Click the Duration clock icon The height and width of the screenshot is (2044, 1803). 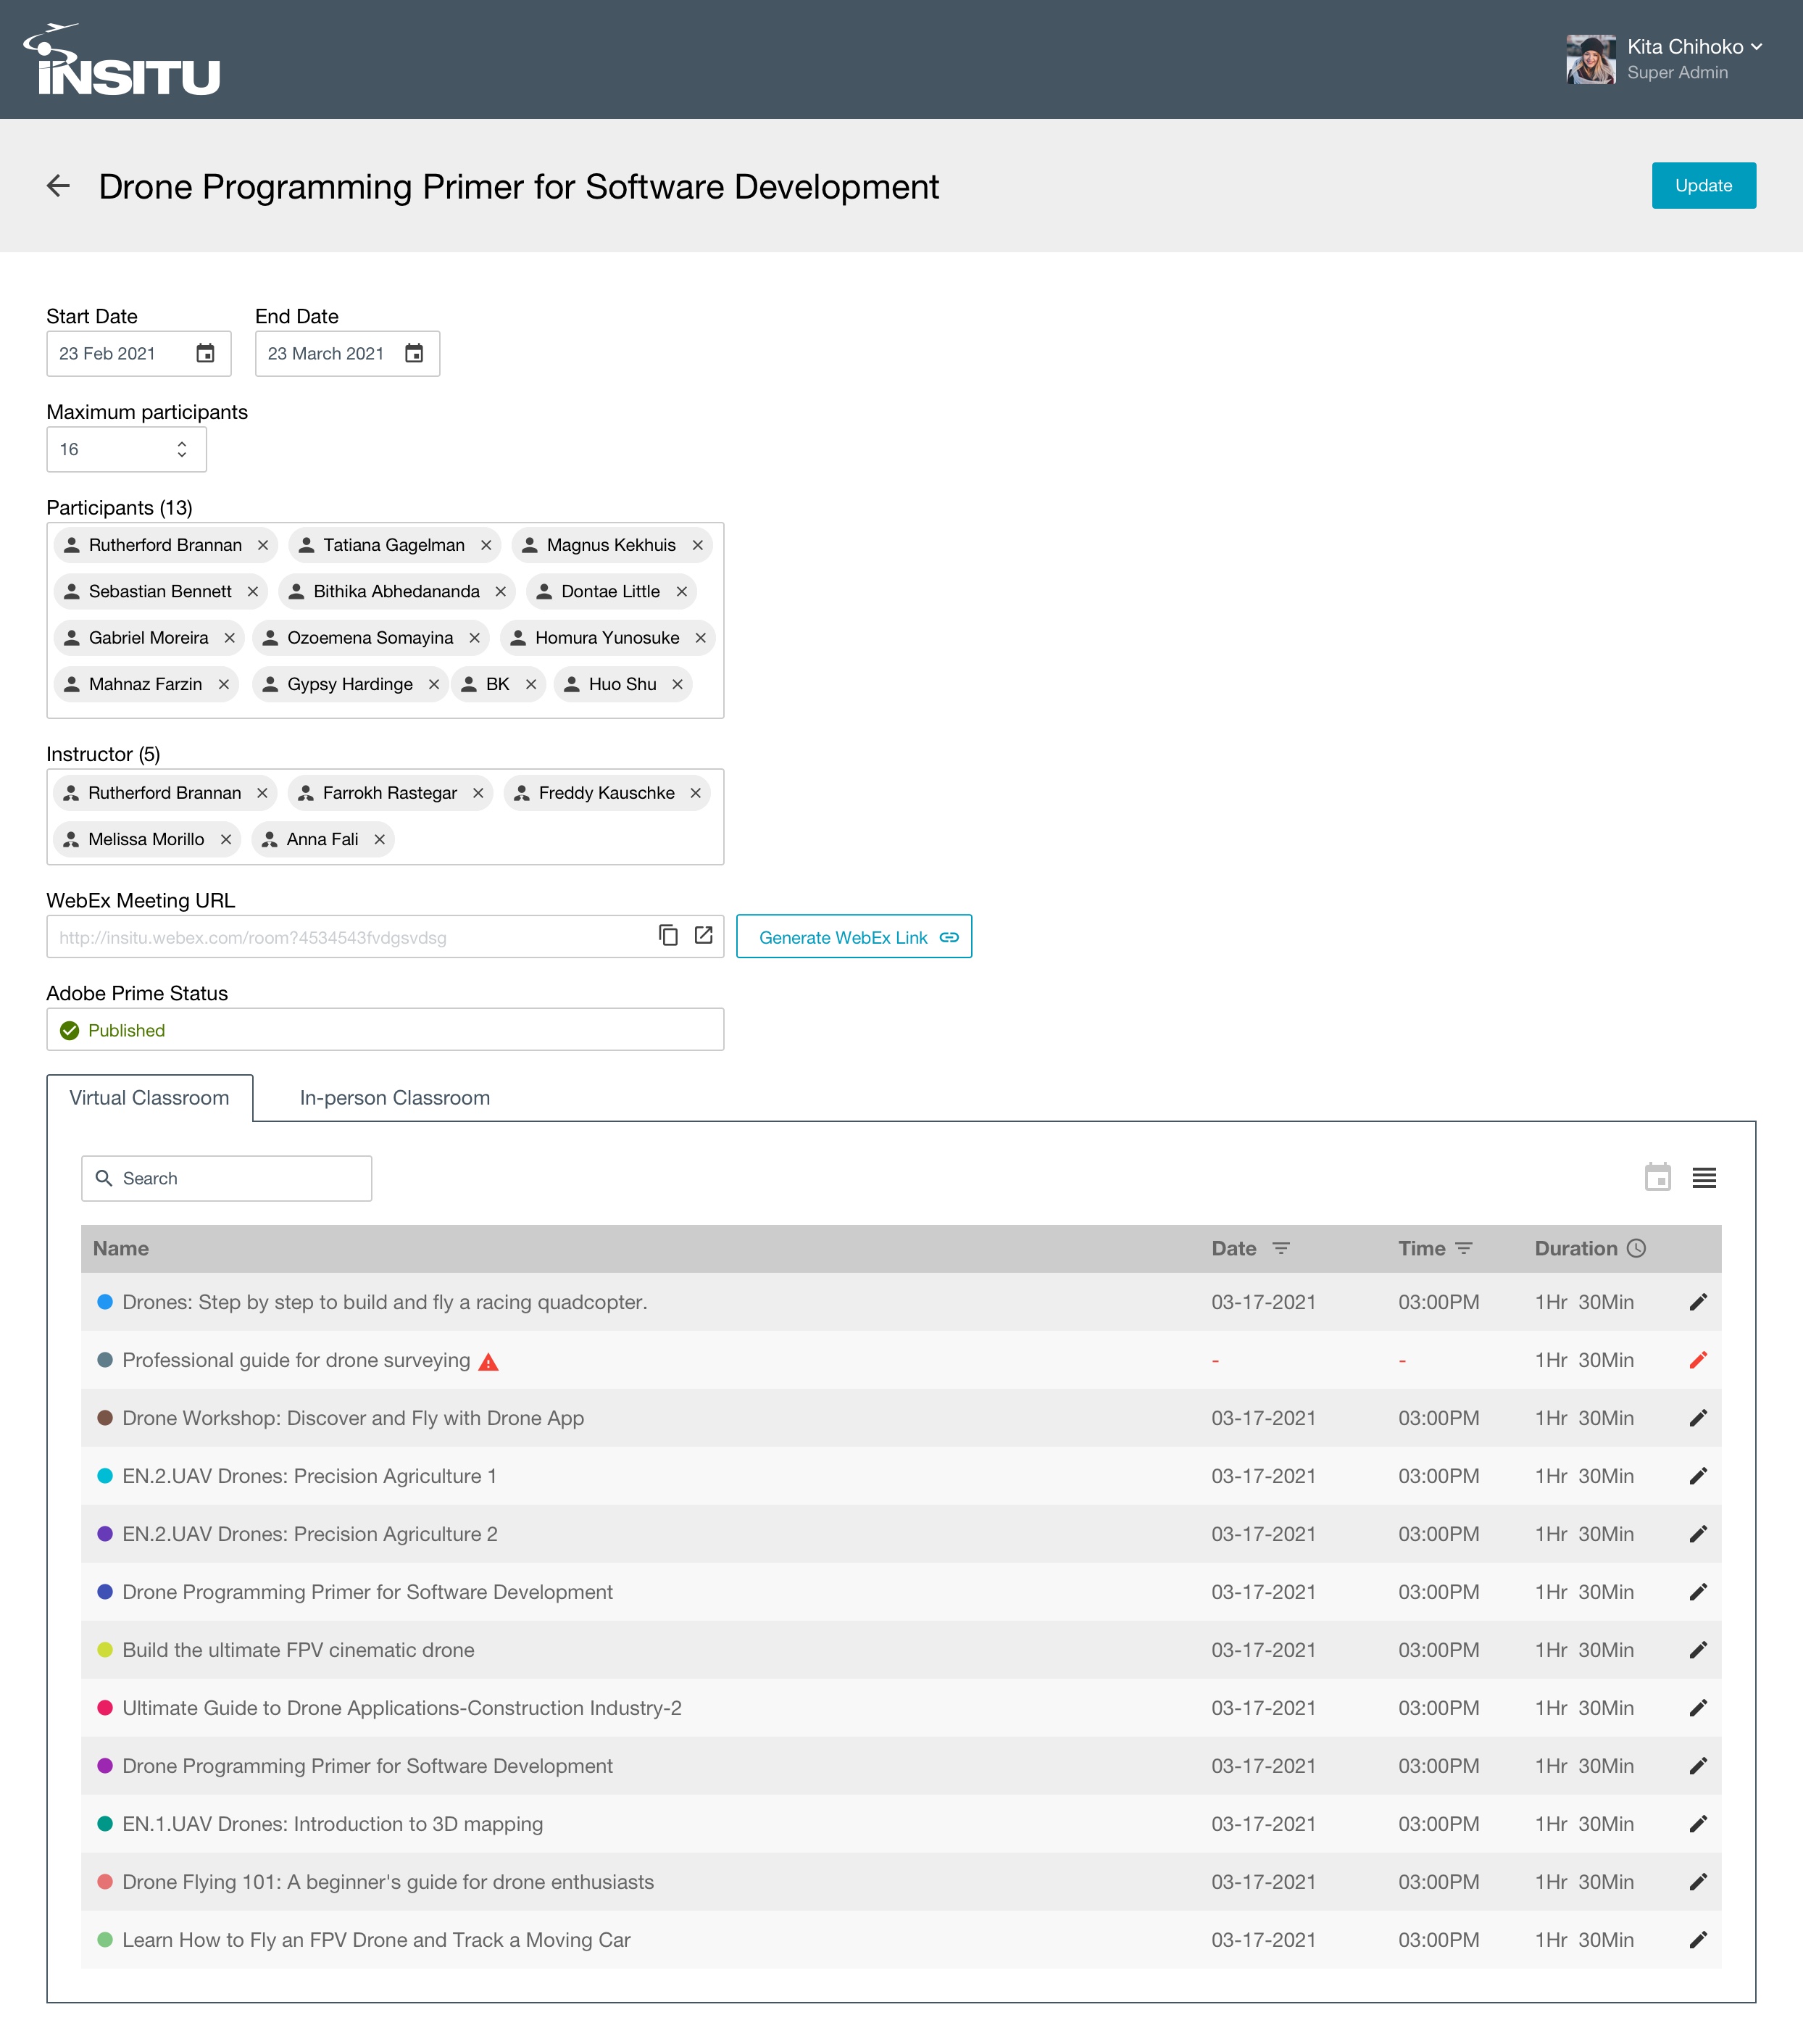pyautogui.click(x=1636, y=1248)
